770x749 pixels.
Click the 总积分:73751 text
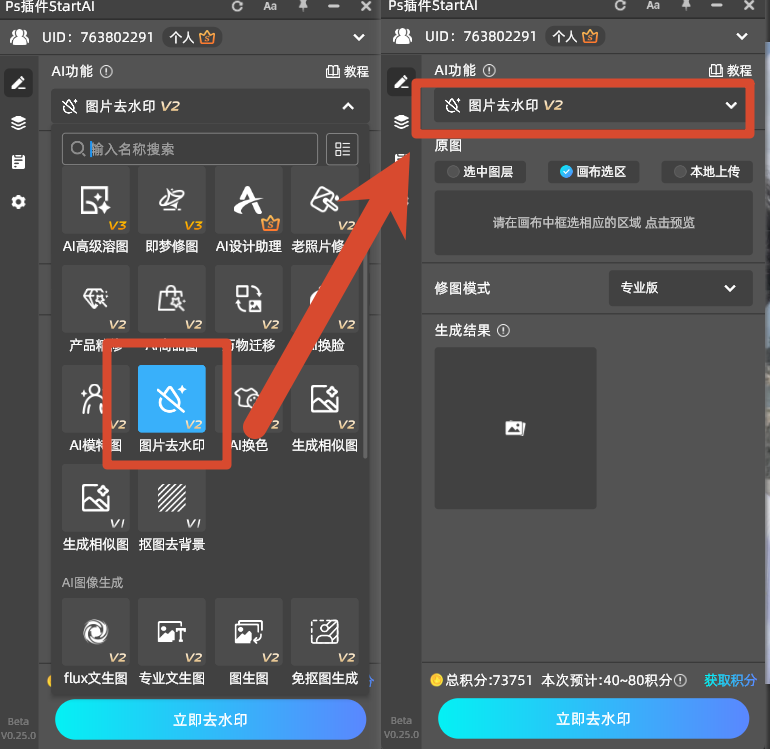tap(489, 680)
